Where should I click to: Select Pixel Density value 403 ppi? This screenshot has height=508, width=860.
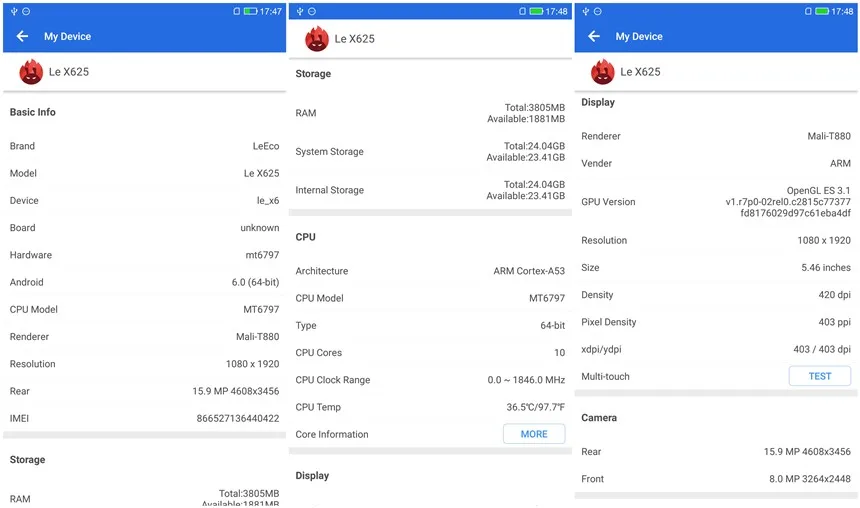(x=834, y=322)
